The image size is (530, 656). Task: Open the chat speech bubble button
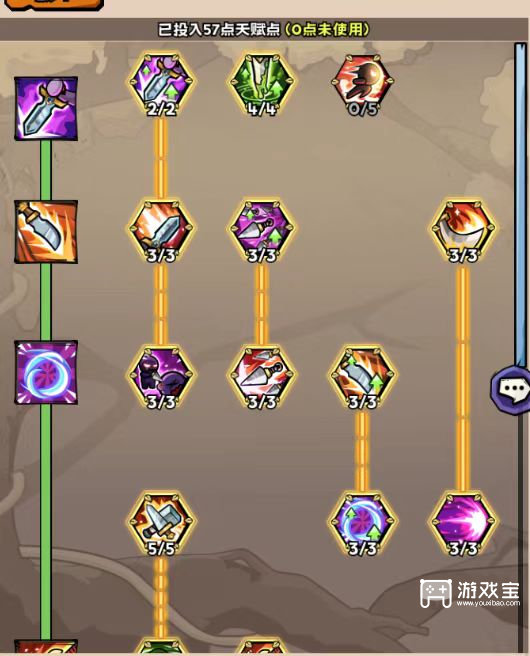click(511, 390)
